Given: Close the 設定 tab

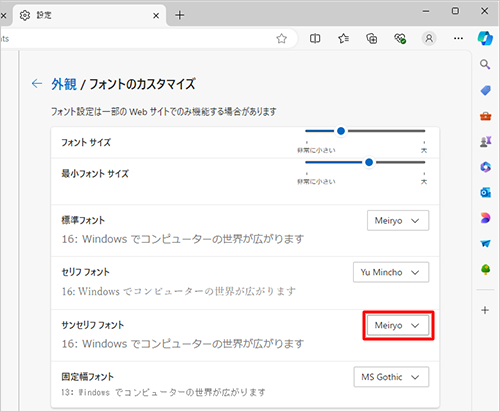Looking at the screenshot, I should (156, 16).
